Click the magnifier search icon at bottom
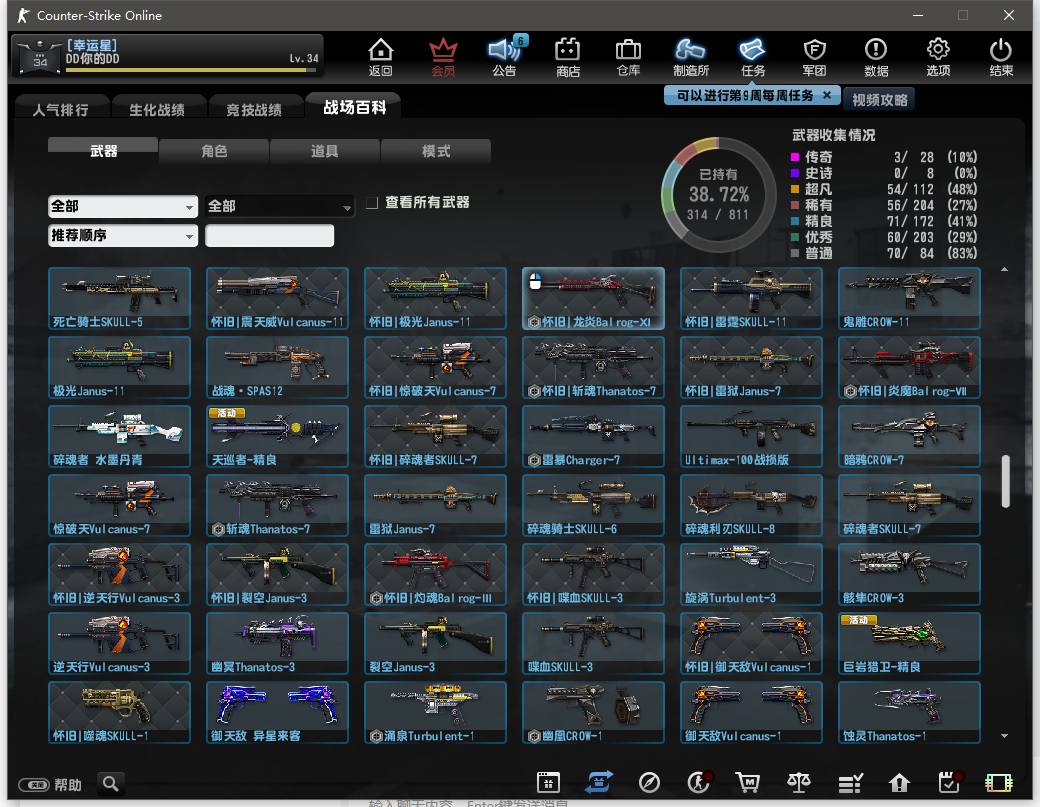The height and width of the screenshot is (807, 1040). 111,784
